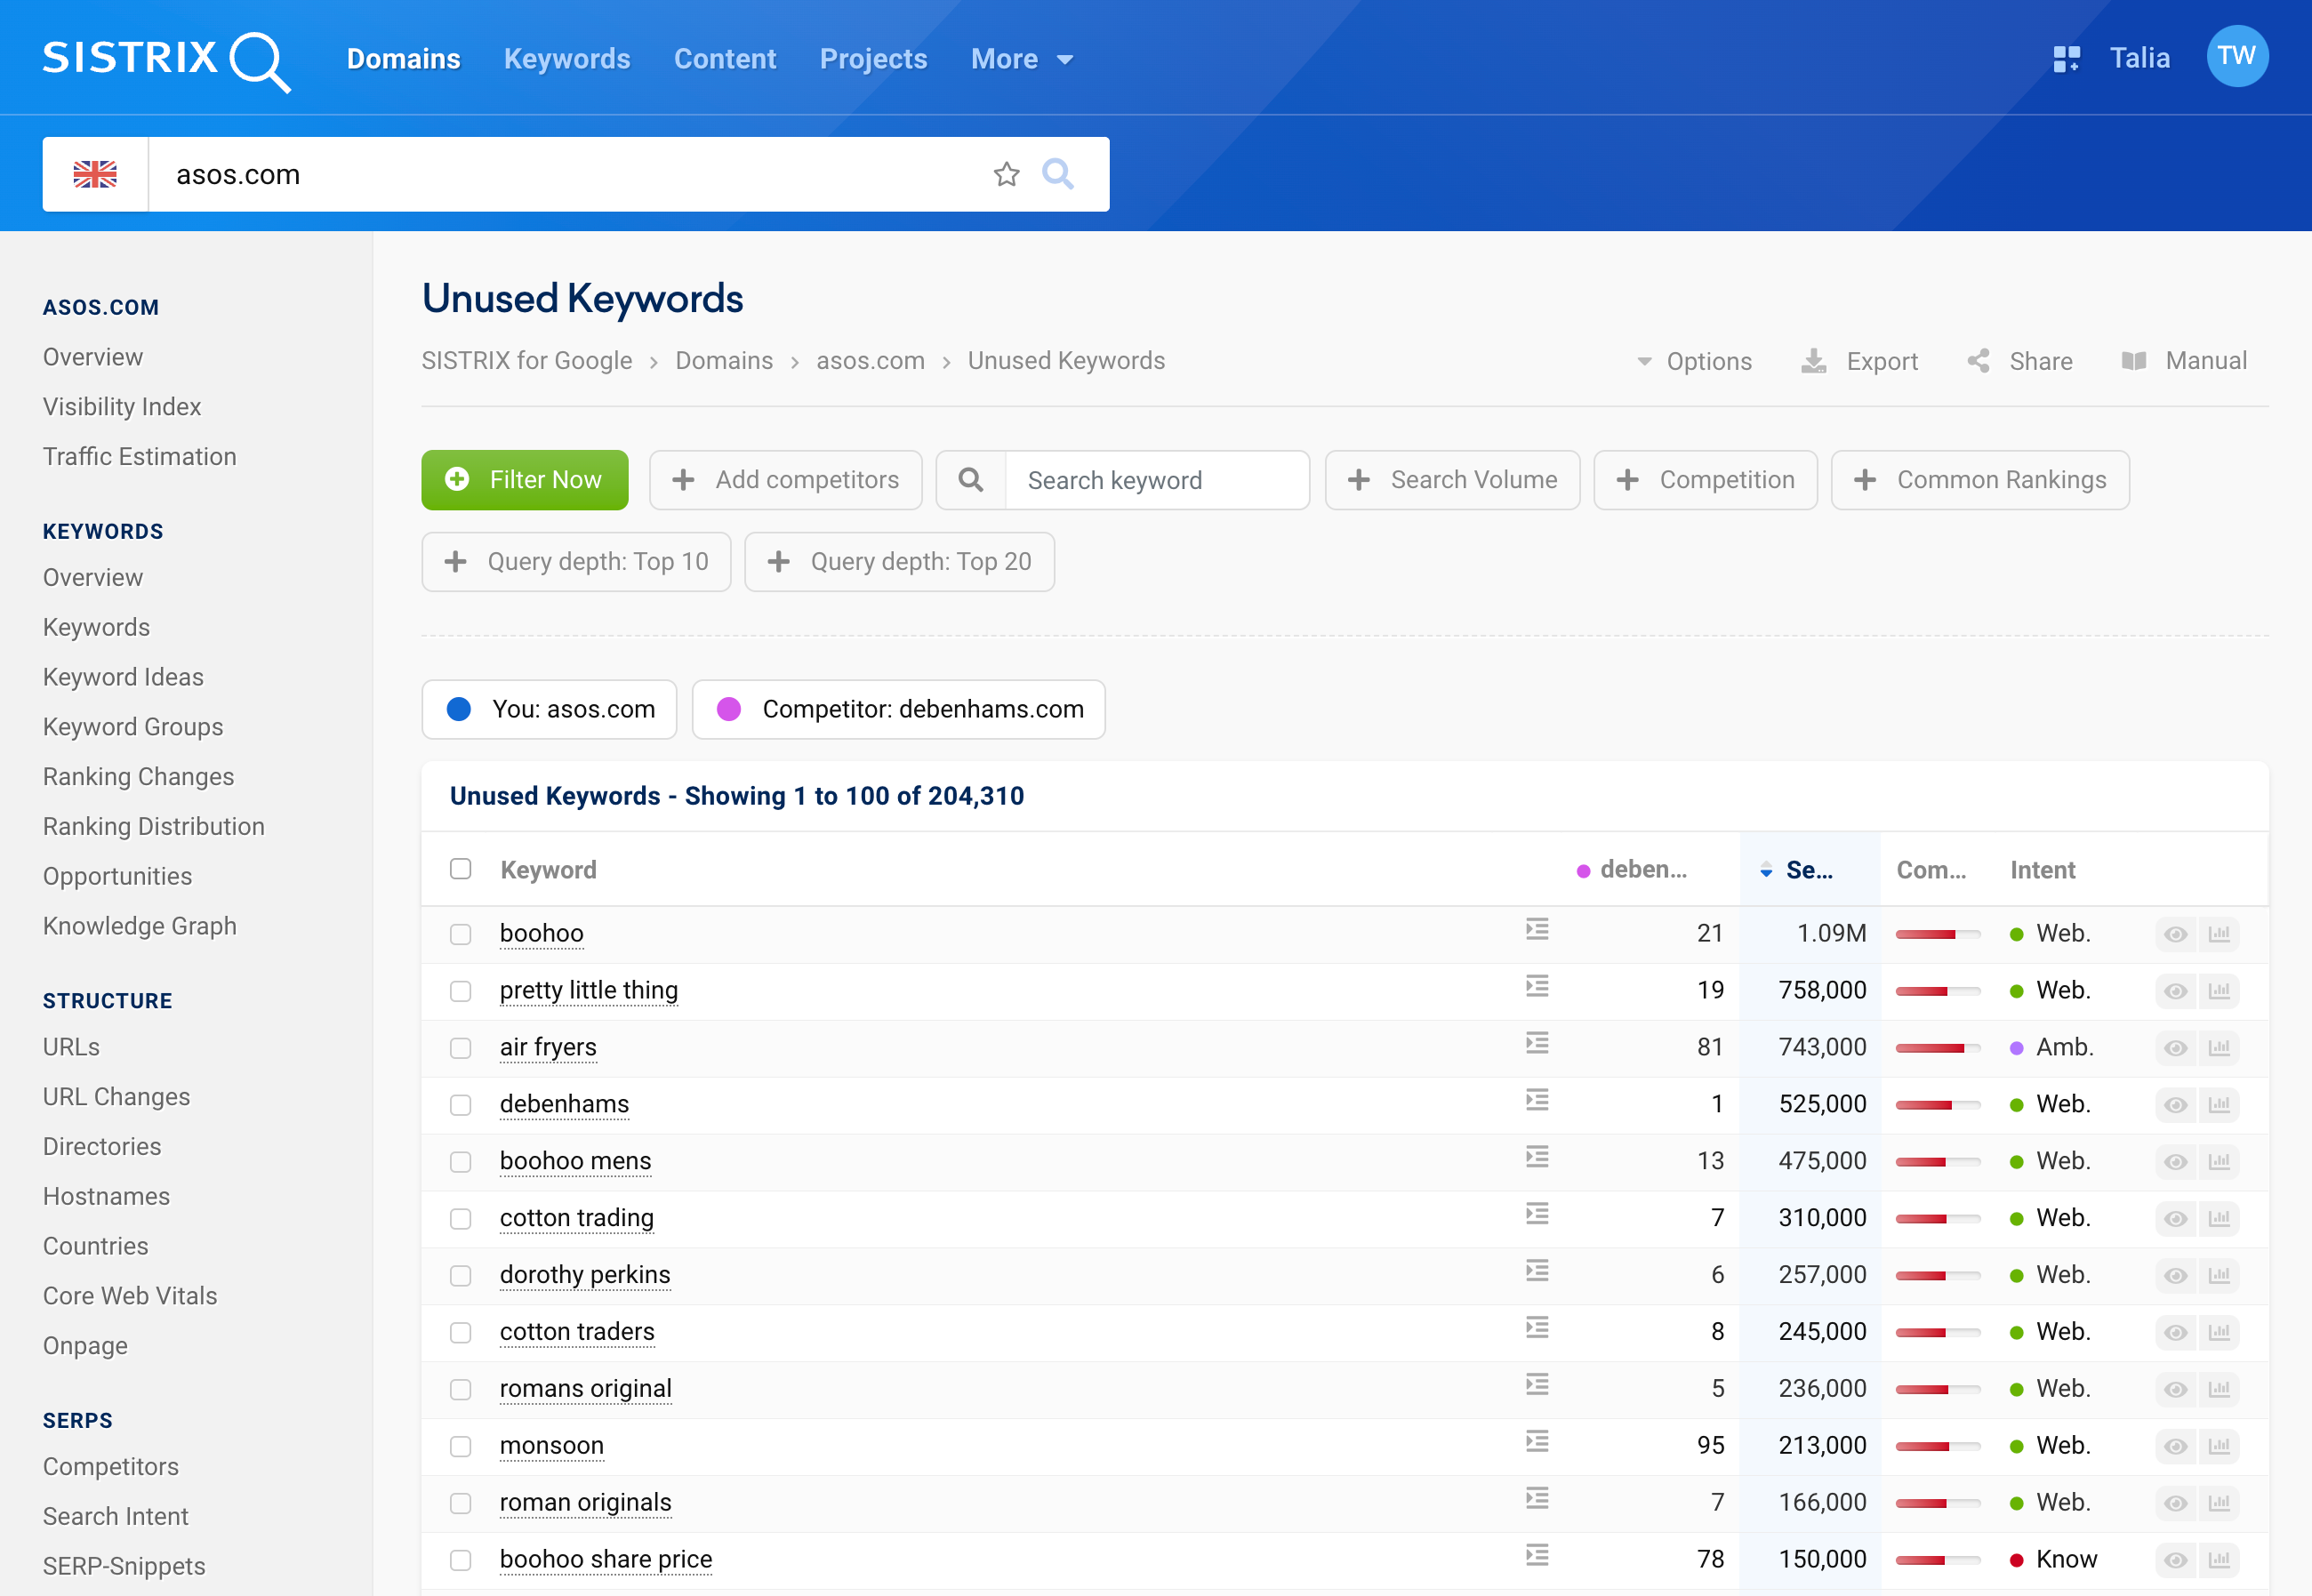Open SERP list icon for roman originals row
2312x1596 pixels.
[x=1537, y=1498]
